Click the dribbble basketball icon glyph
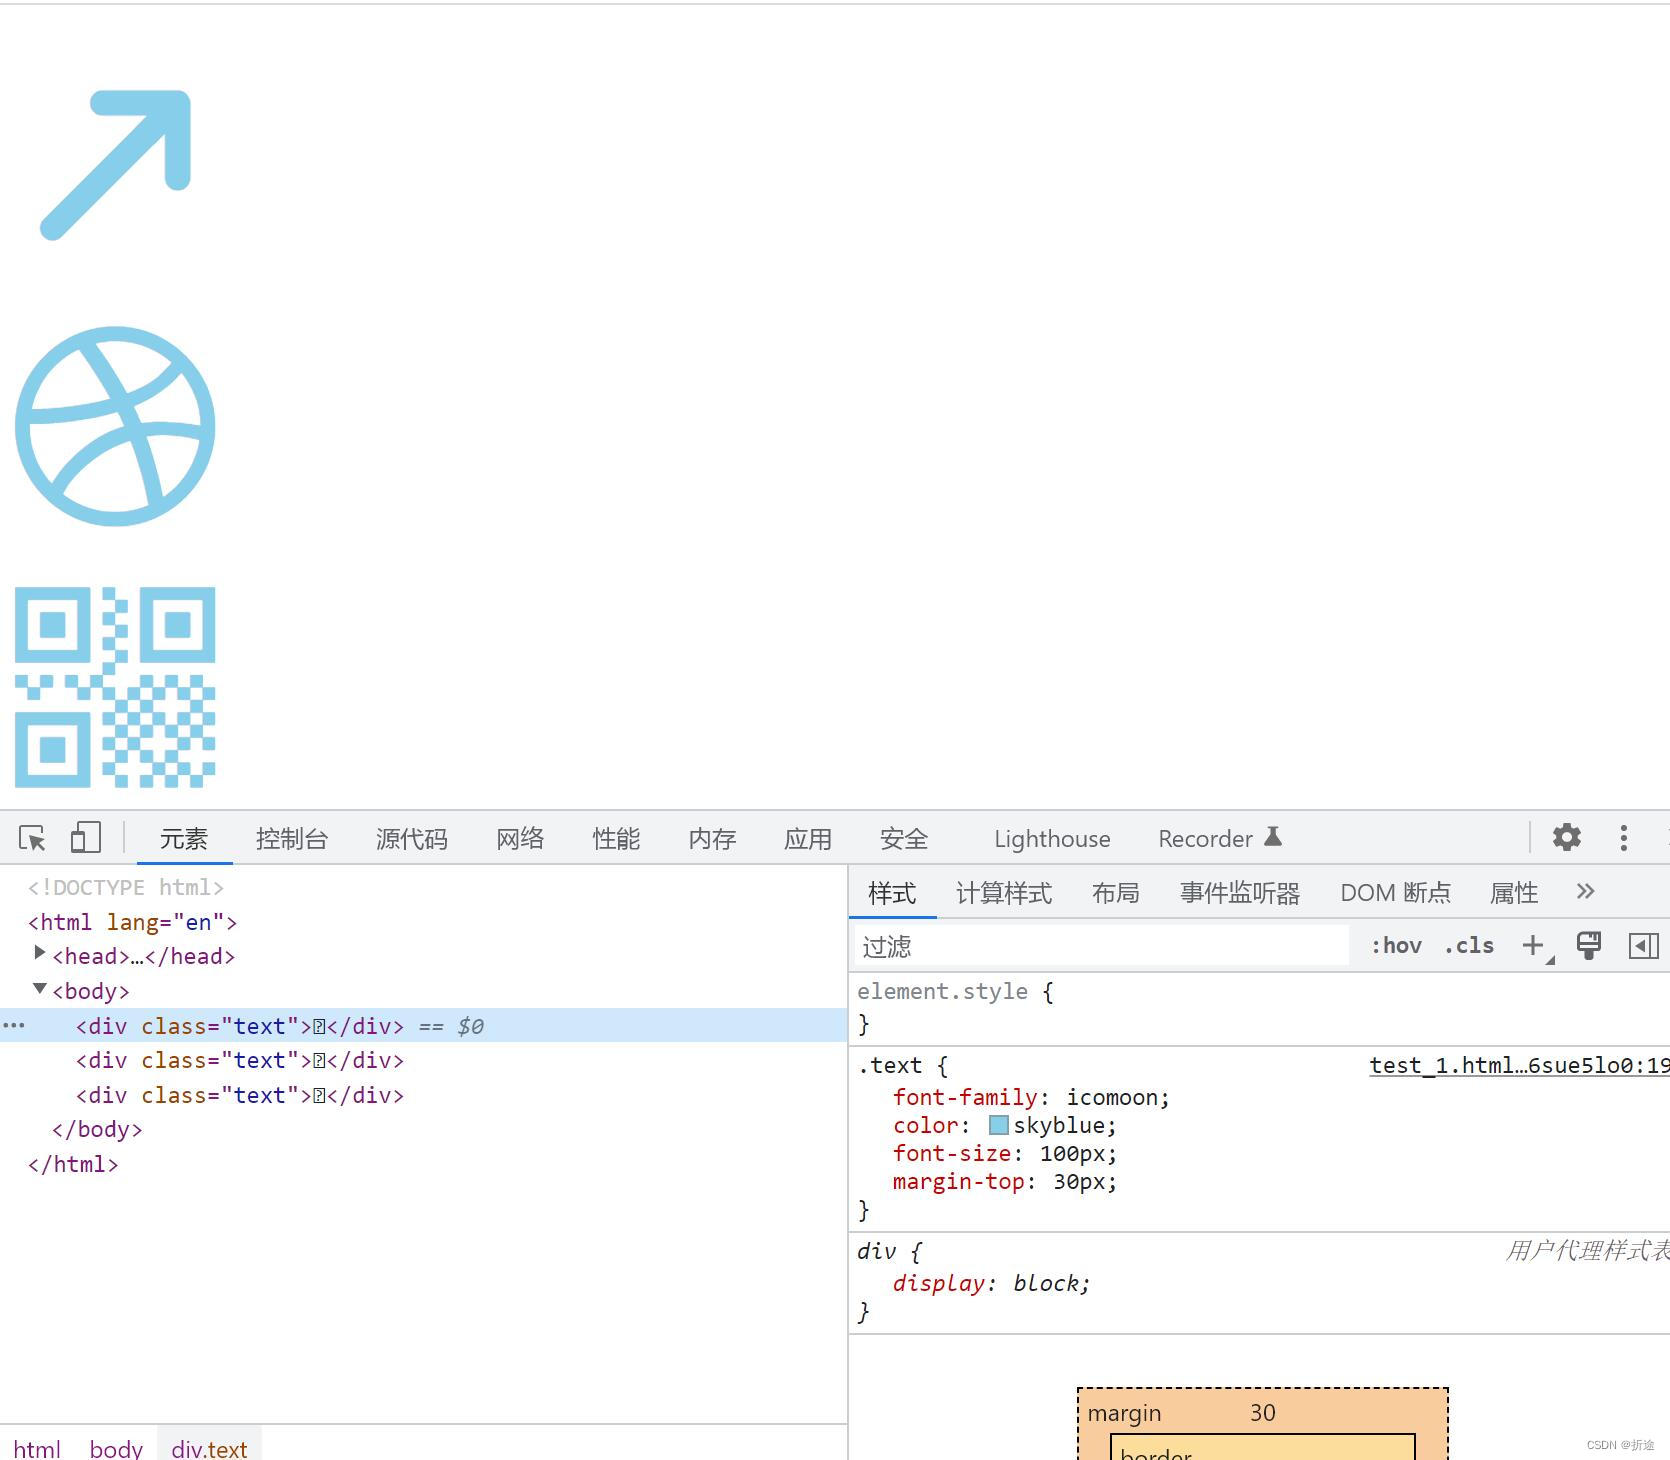The image size is (1670, 1460). pos(115,426)
